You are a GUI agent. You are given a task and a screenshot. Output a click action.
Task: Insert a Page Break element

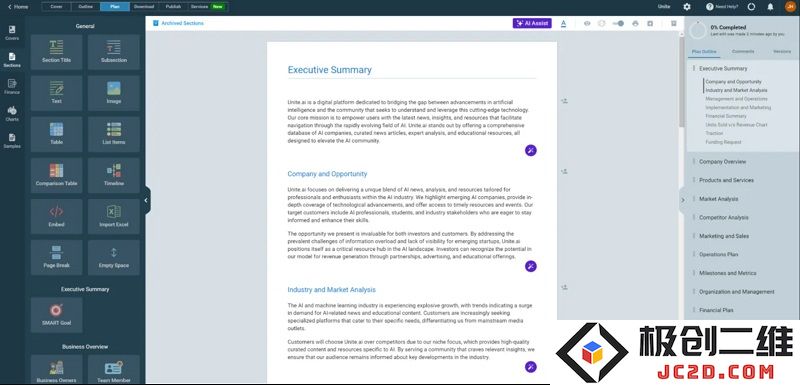pyautogui.click(x=56, y=258)
